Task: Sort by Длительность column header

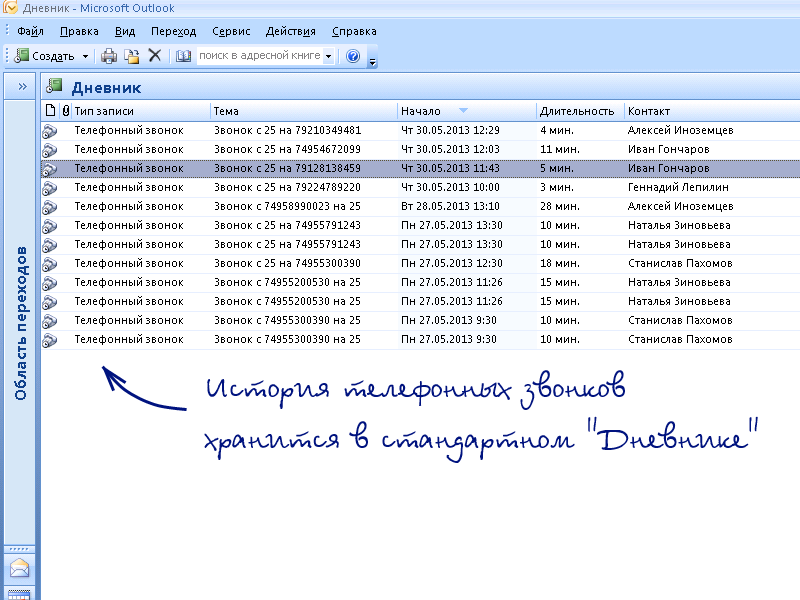Action: coord(580,111)
